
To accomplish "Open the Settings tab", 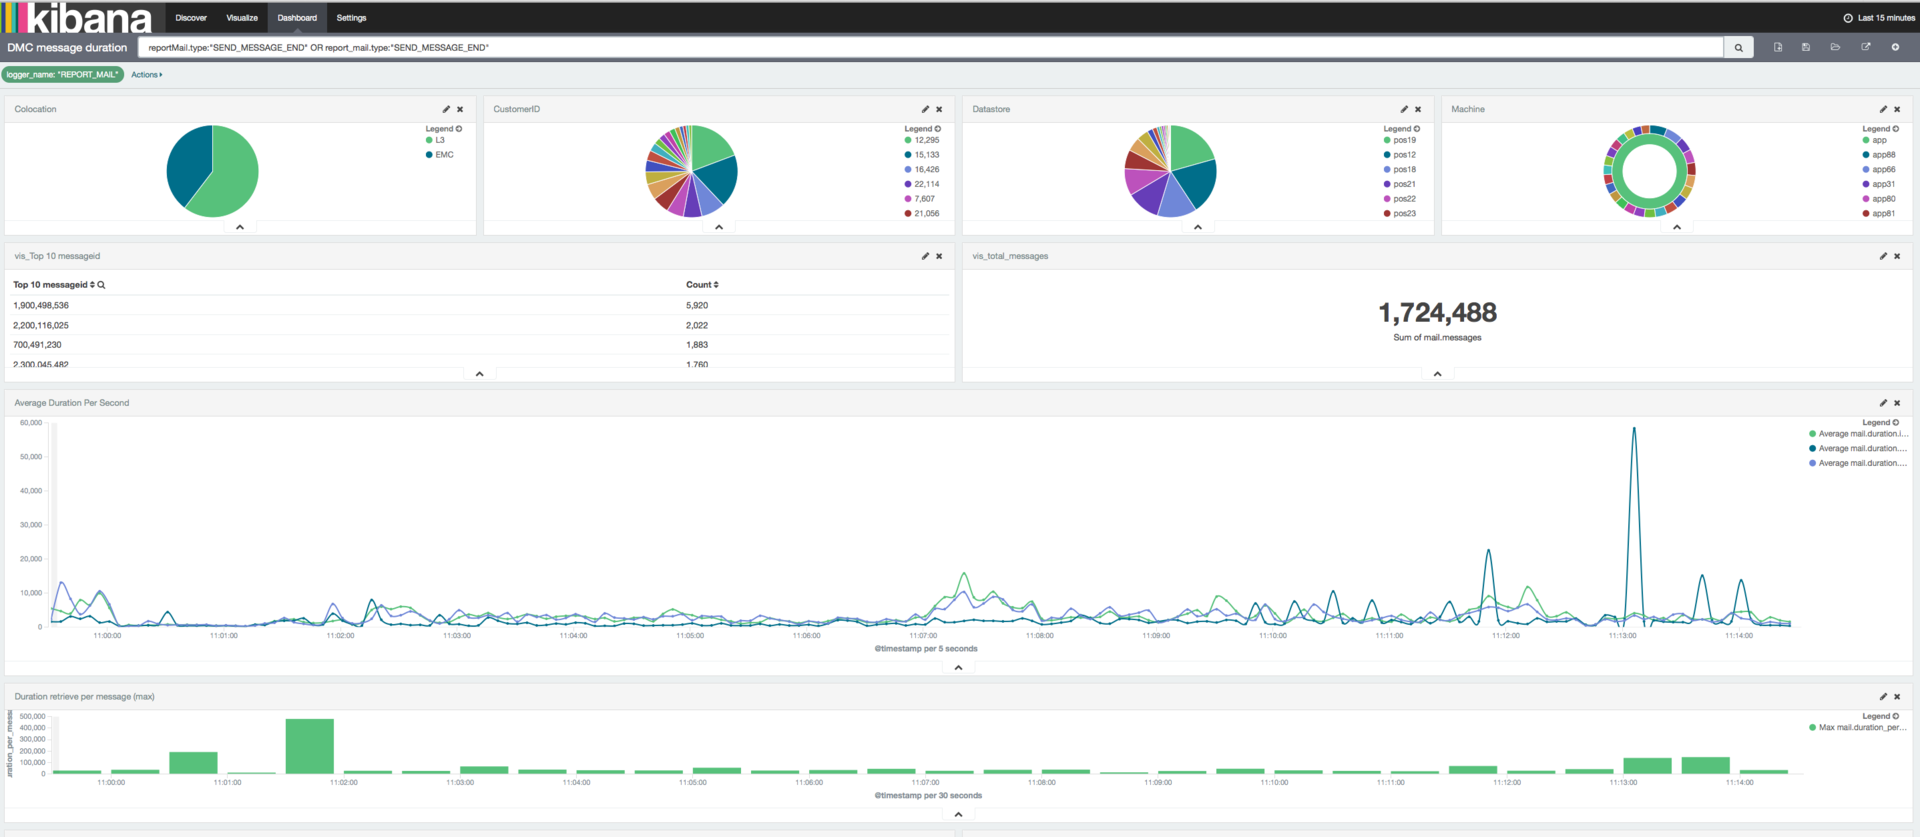I will coord(351,18).
